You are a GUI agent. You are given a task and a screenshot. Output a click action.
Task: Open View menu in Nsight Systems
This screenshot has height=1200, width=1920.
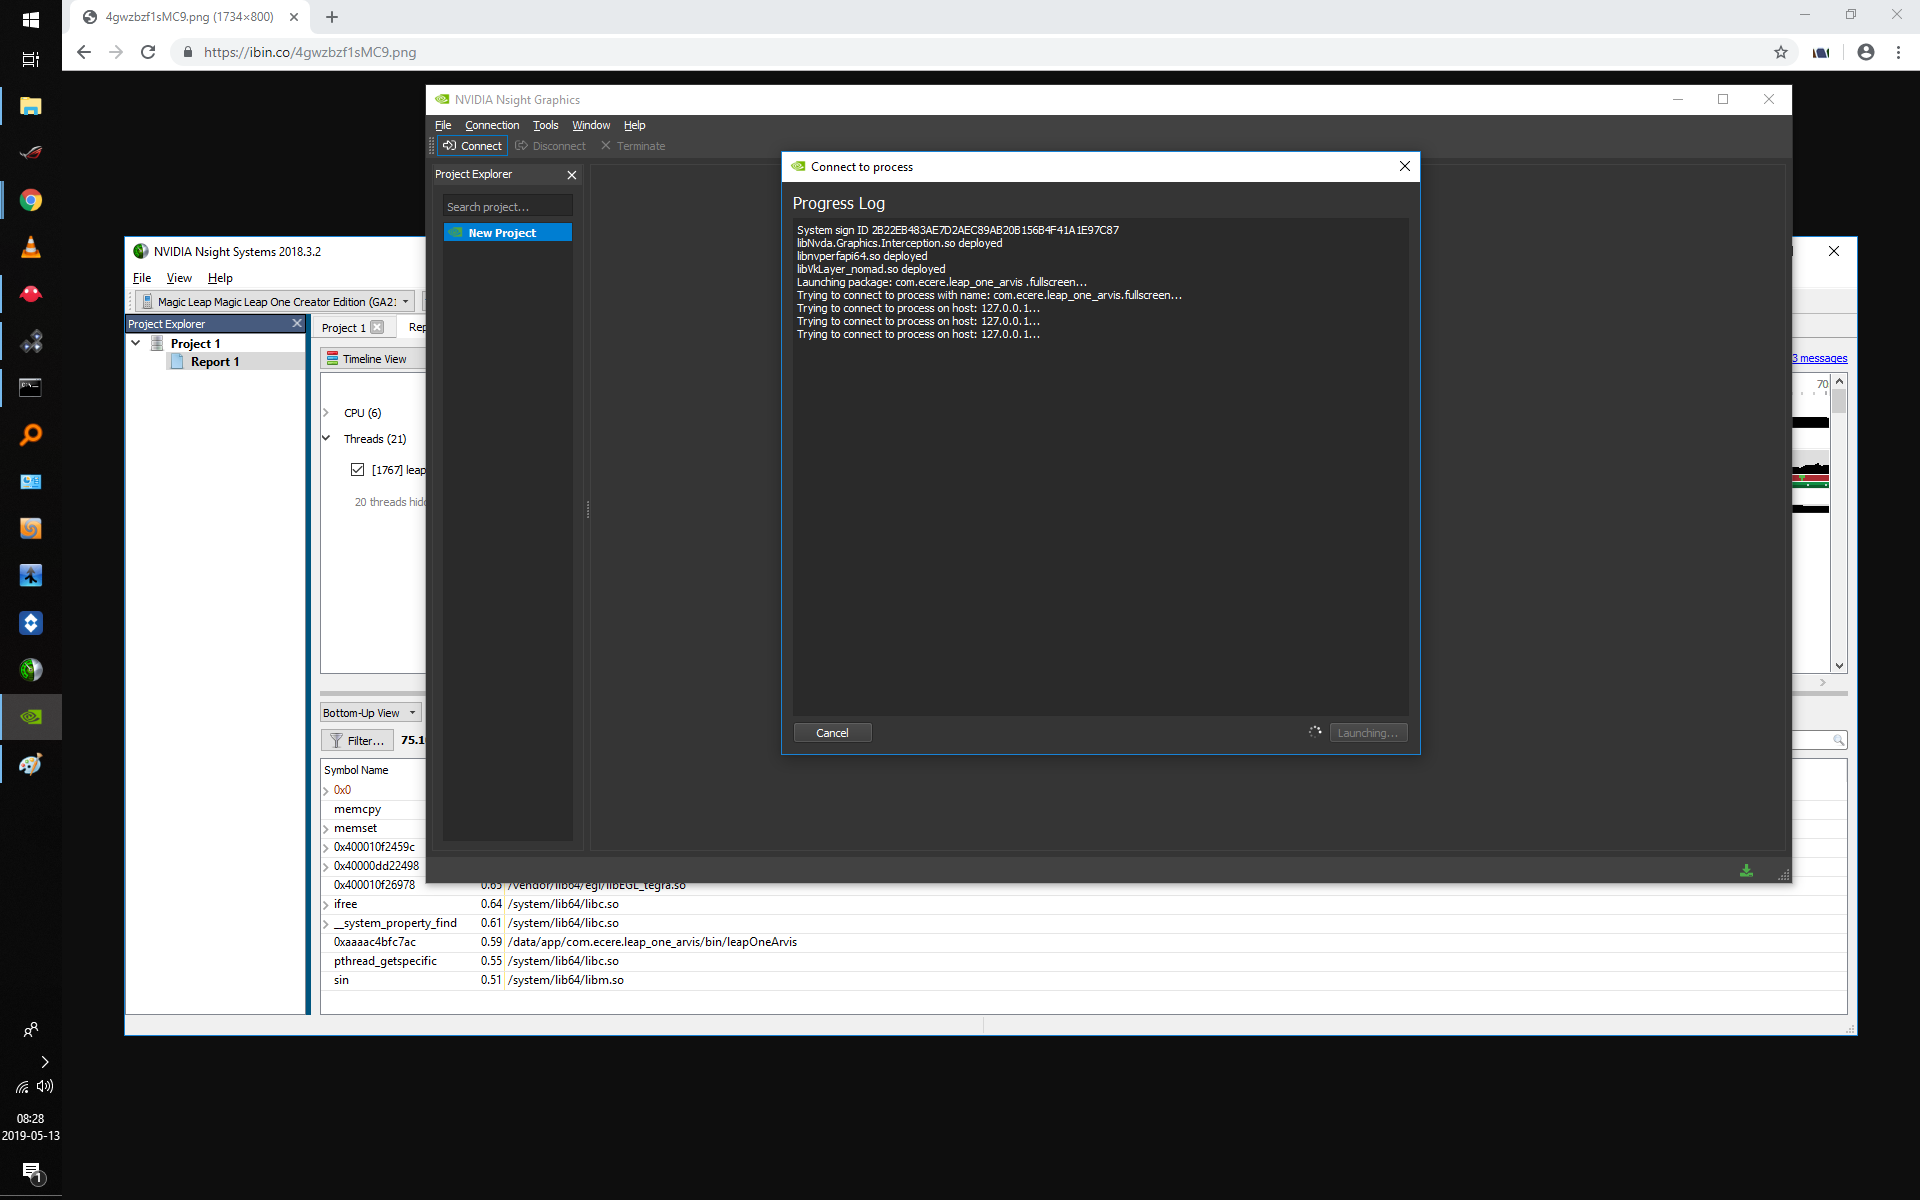(179, 278)
